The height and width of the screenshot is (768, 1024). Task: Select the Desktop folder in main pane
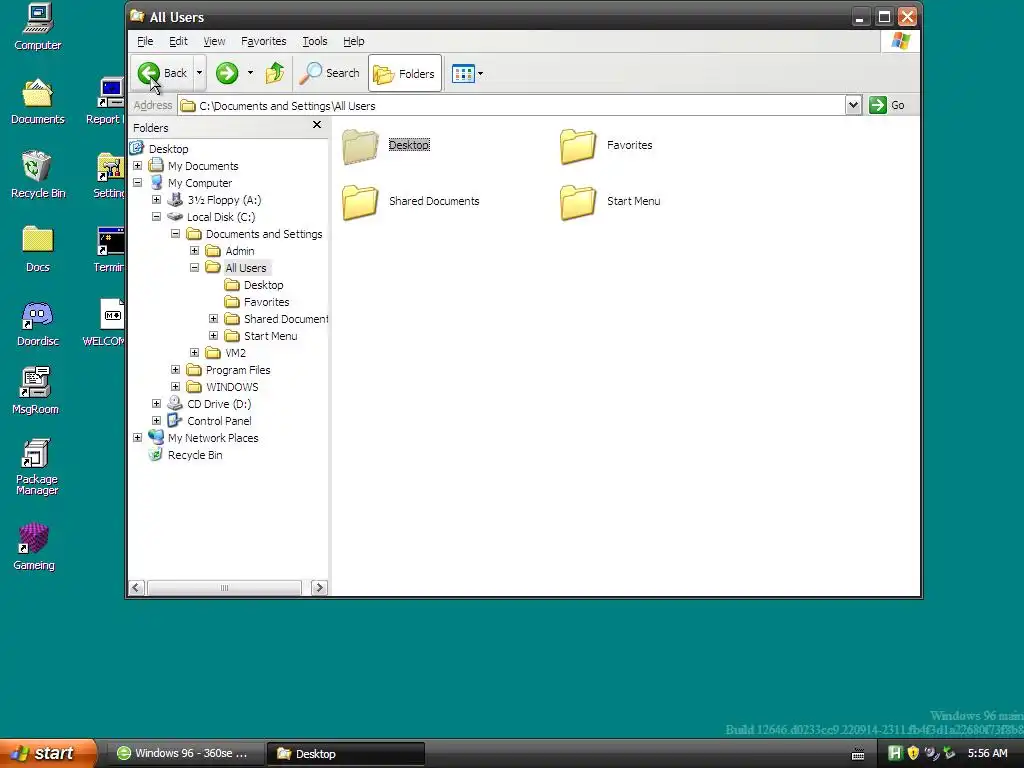click(x=386, y=145)
